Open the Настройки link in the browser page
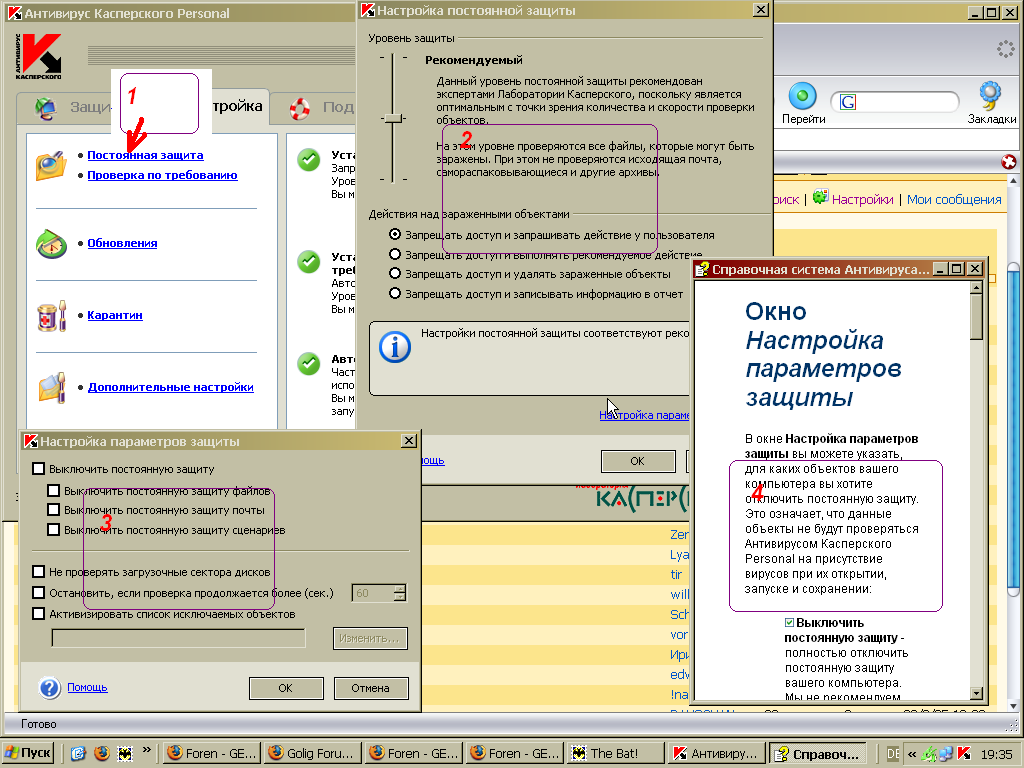1024x768 pixels. coord(862,200)
